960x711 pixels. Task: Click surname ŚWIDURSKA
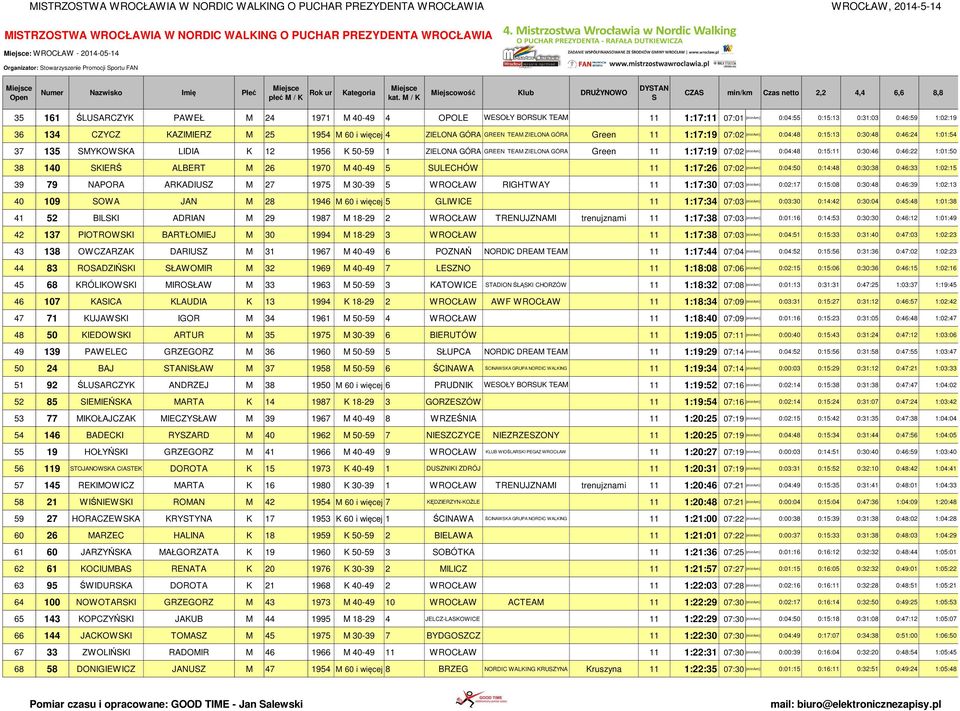click(x=106, y=585)
